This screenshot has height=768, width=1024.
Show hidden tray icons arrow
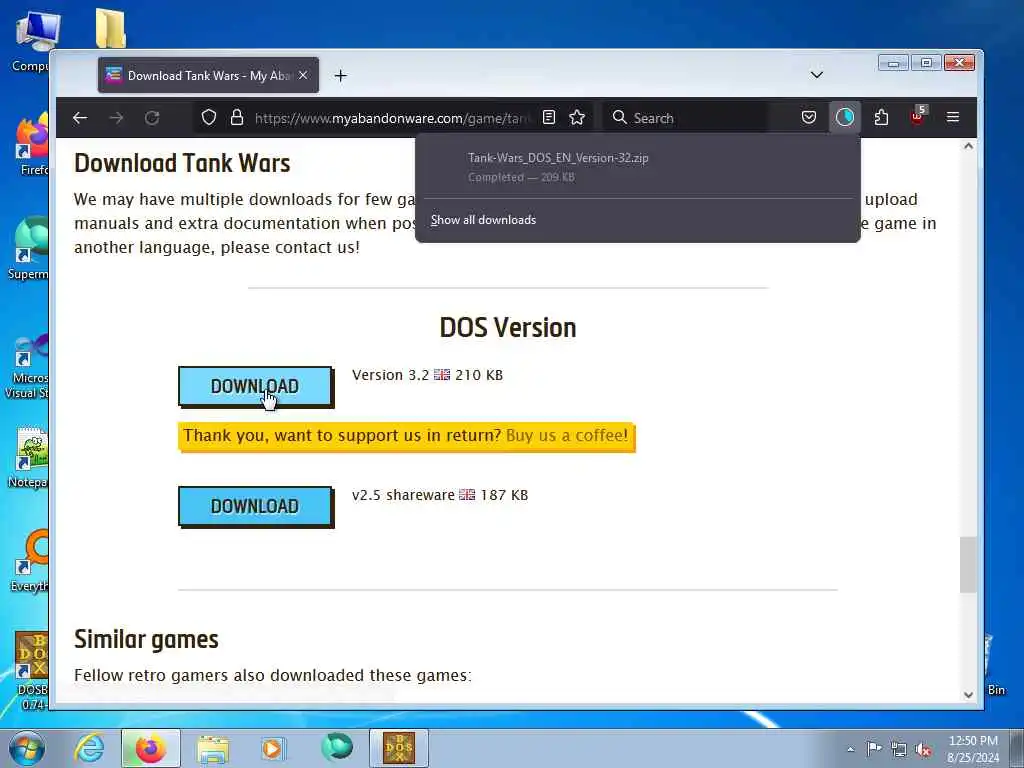tap(850, 749)
